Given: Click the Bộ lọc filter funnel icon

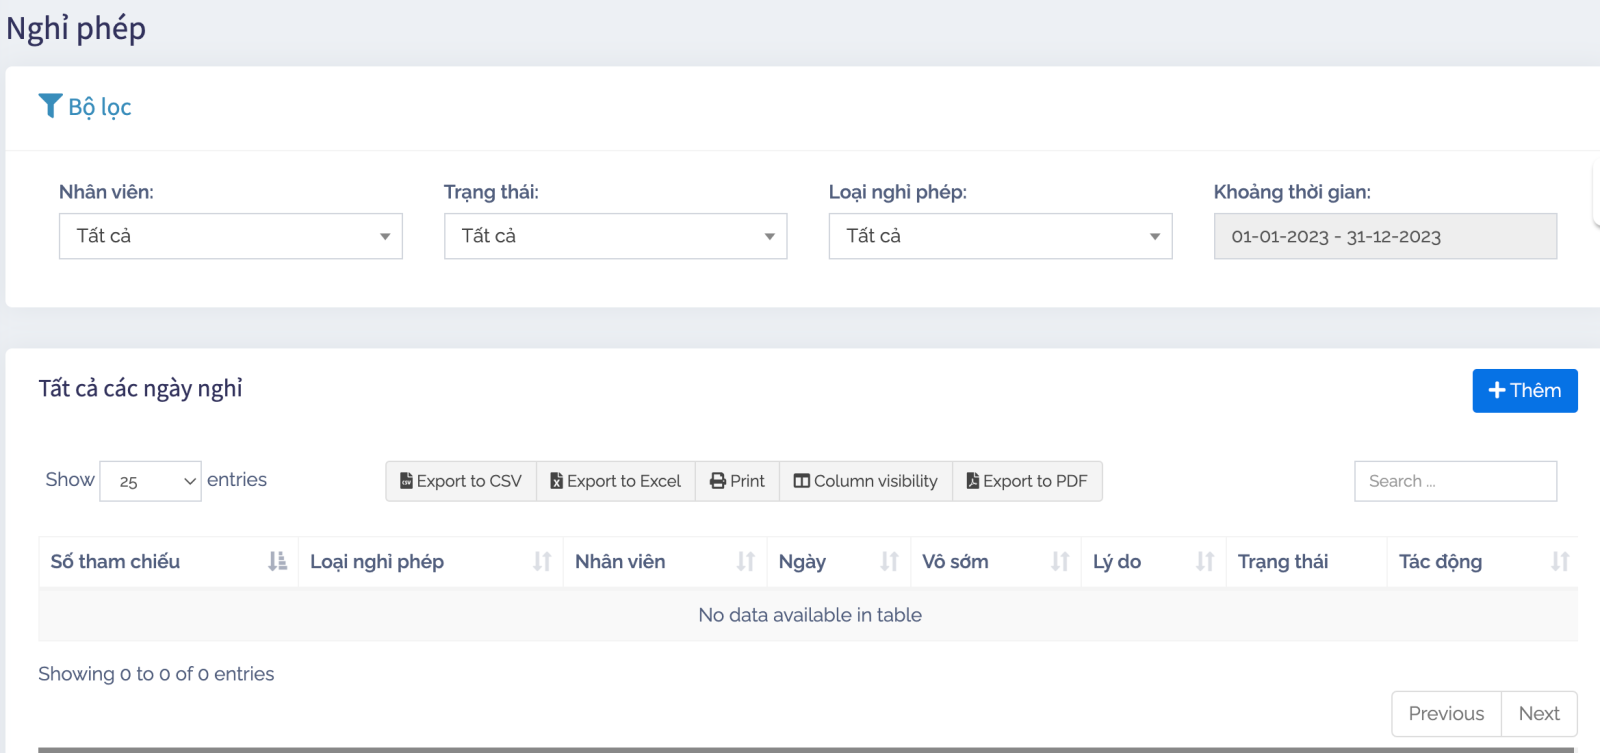Looking at the screenshot, I should tap(50, 106).
